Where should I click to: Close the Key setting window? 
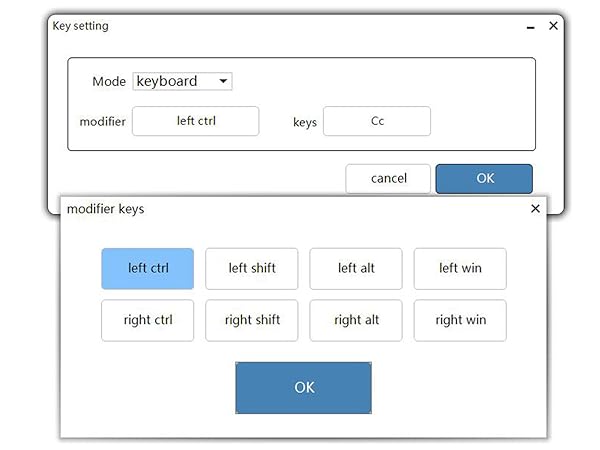point(553,26)
